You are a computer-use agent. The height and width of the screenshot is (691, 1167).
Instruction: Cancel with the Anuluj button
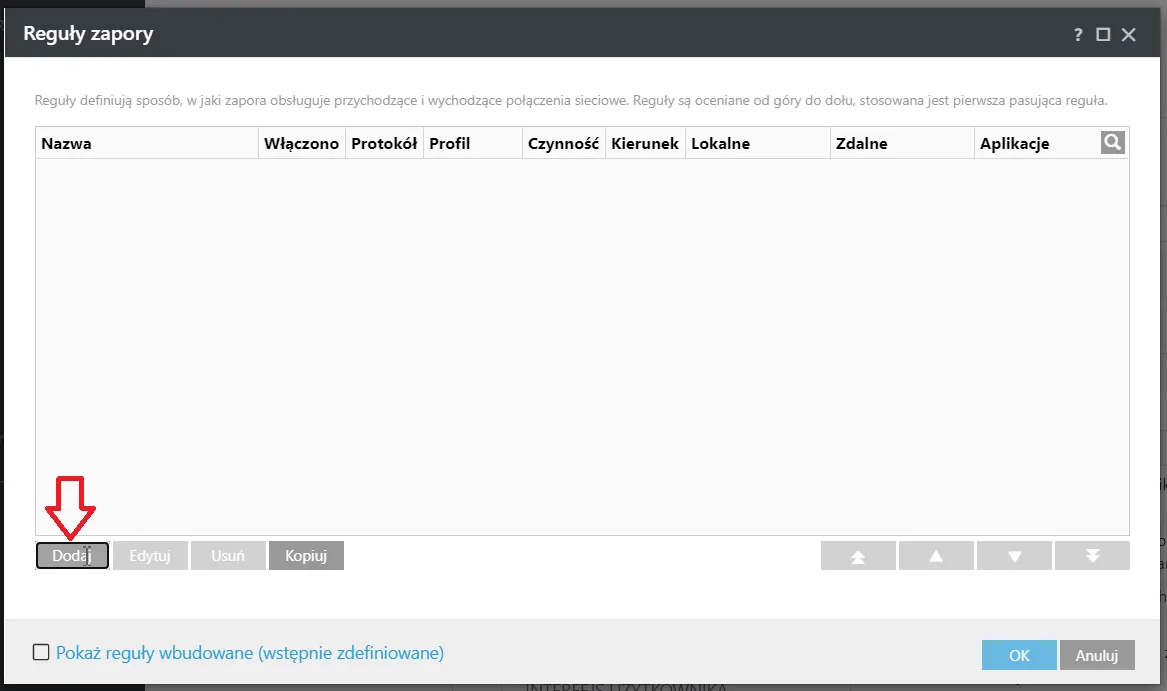1097,655
